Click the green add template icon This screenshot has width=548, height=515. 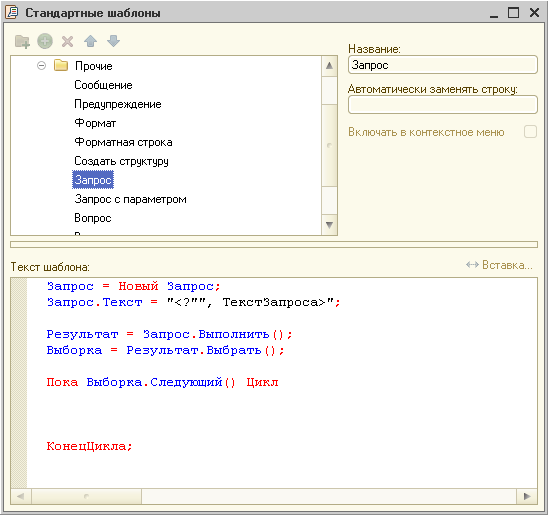click(x=45, y=41)
